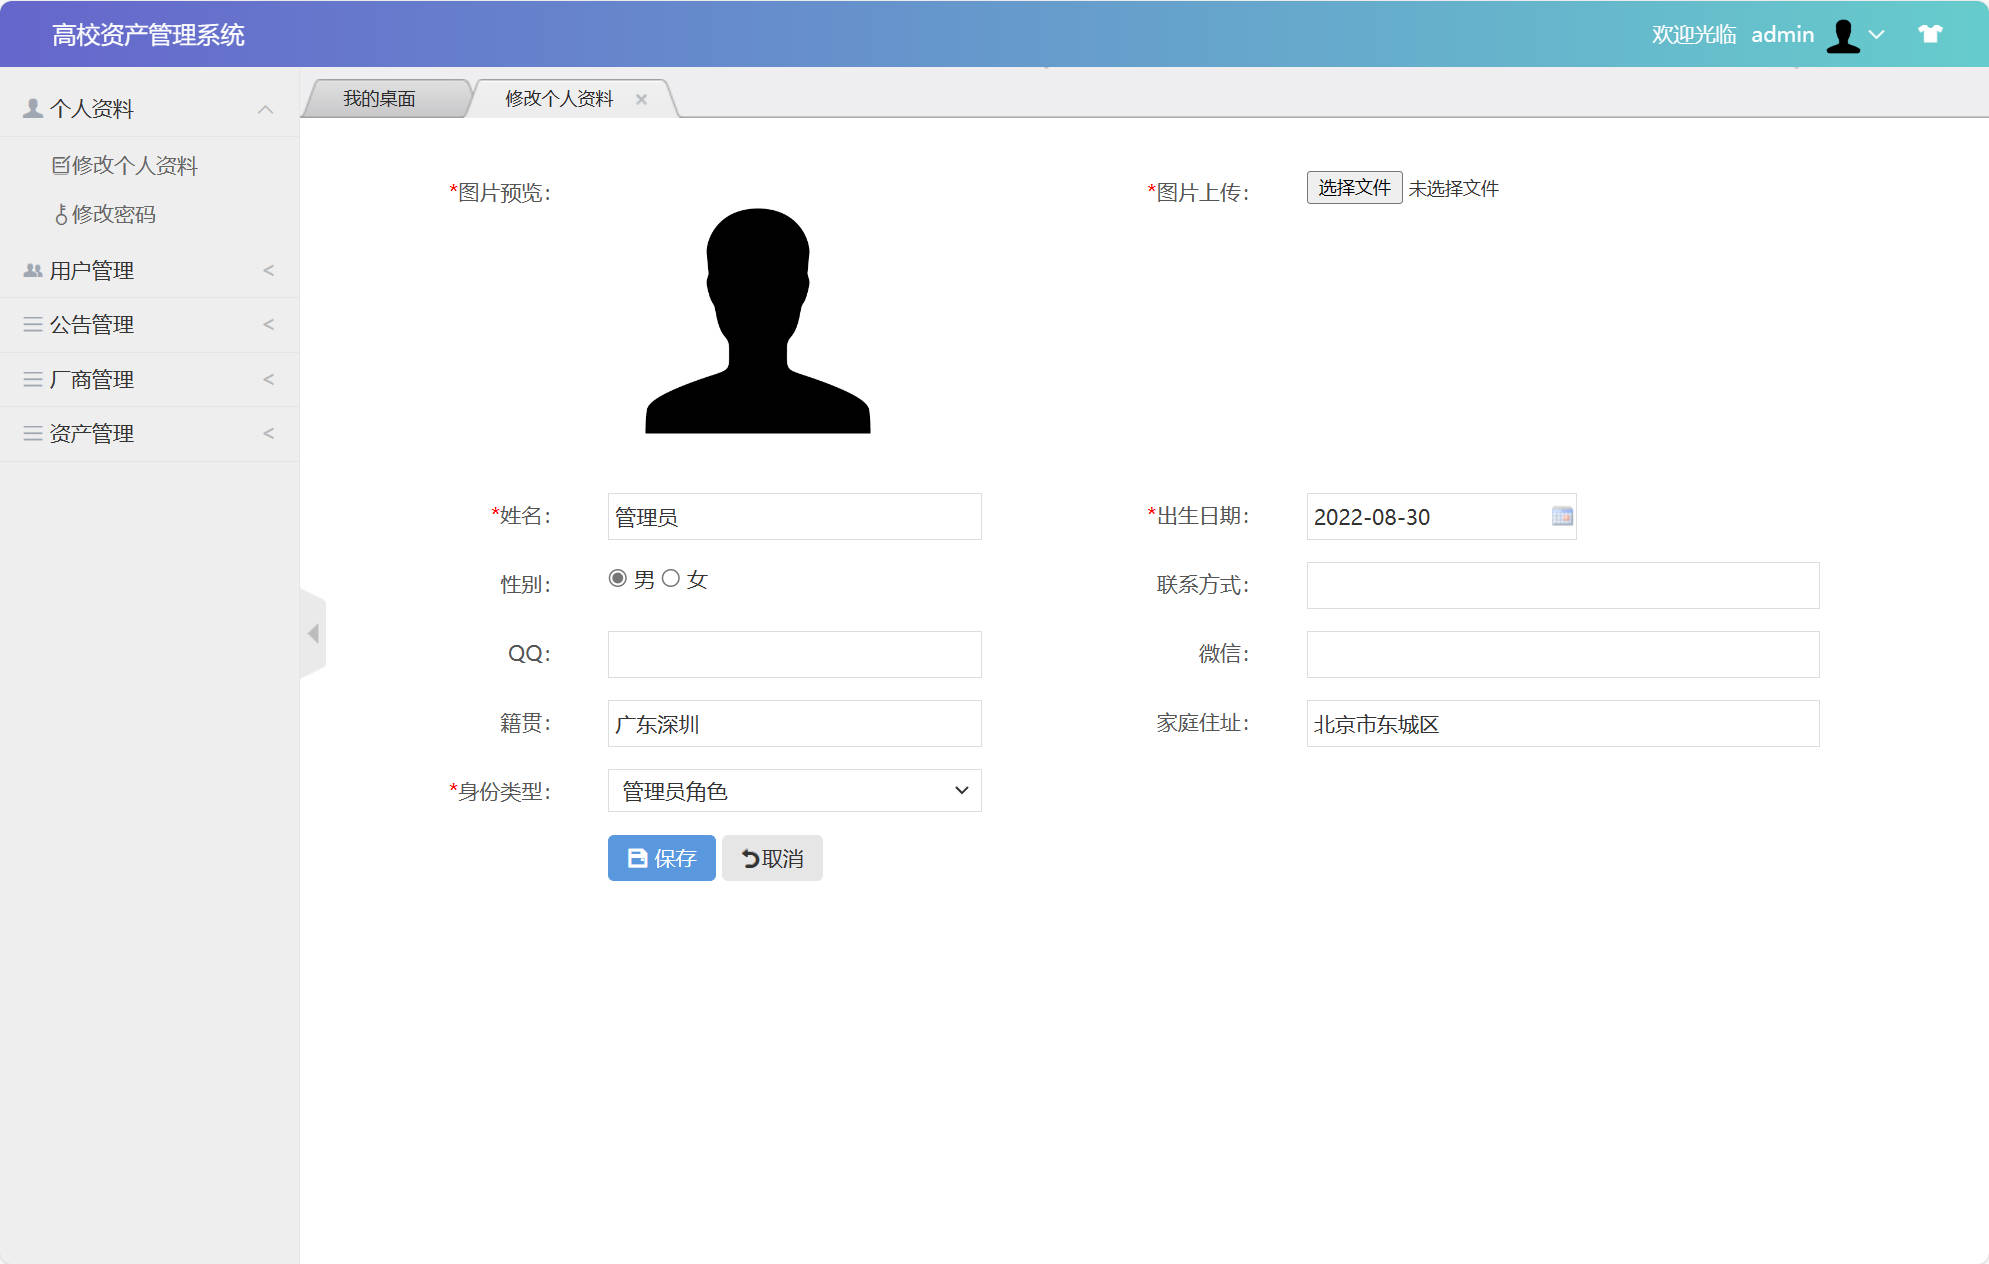Collapse the 个人资料 section chevron
The height and width of the screenshot is (1264, 1989).
[x=266, y=108]
